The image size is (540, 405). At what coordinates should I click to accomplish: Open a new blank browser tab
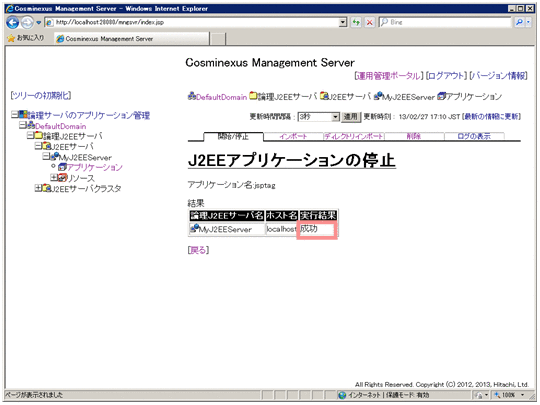218,39
